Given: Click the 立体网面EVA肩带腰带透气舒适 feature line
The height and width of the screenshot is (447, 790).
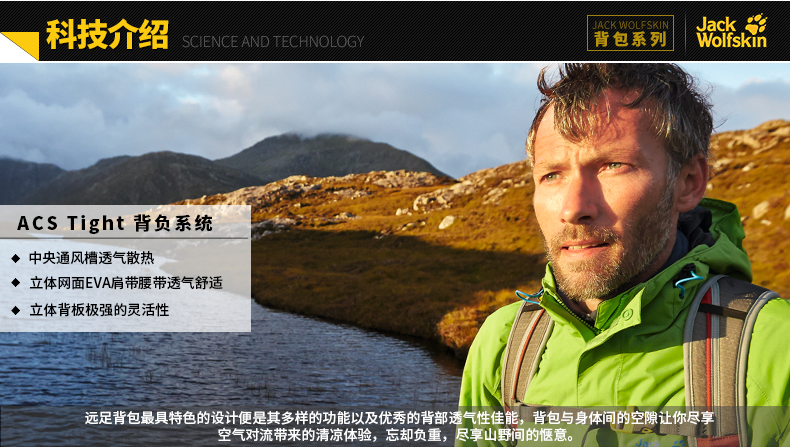Looking at the screenshot, I should [x=126, y=283].
